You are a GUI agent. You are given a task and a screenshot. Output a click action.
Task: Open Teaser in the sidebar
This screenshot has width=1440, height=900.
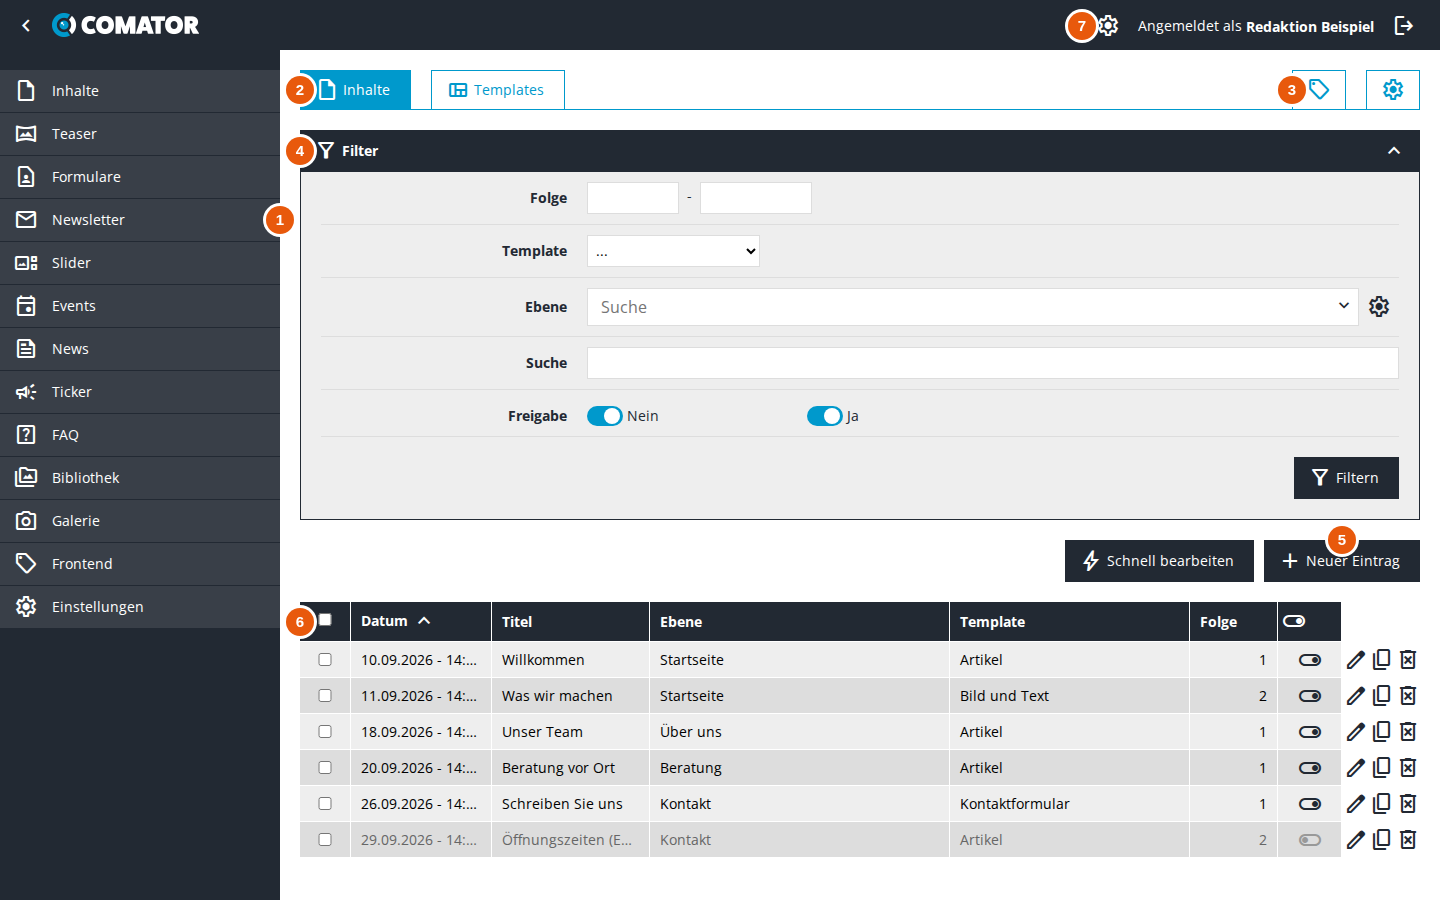pyautogui.click(x=140, y=134)
